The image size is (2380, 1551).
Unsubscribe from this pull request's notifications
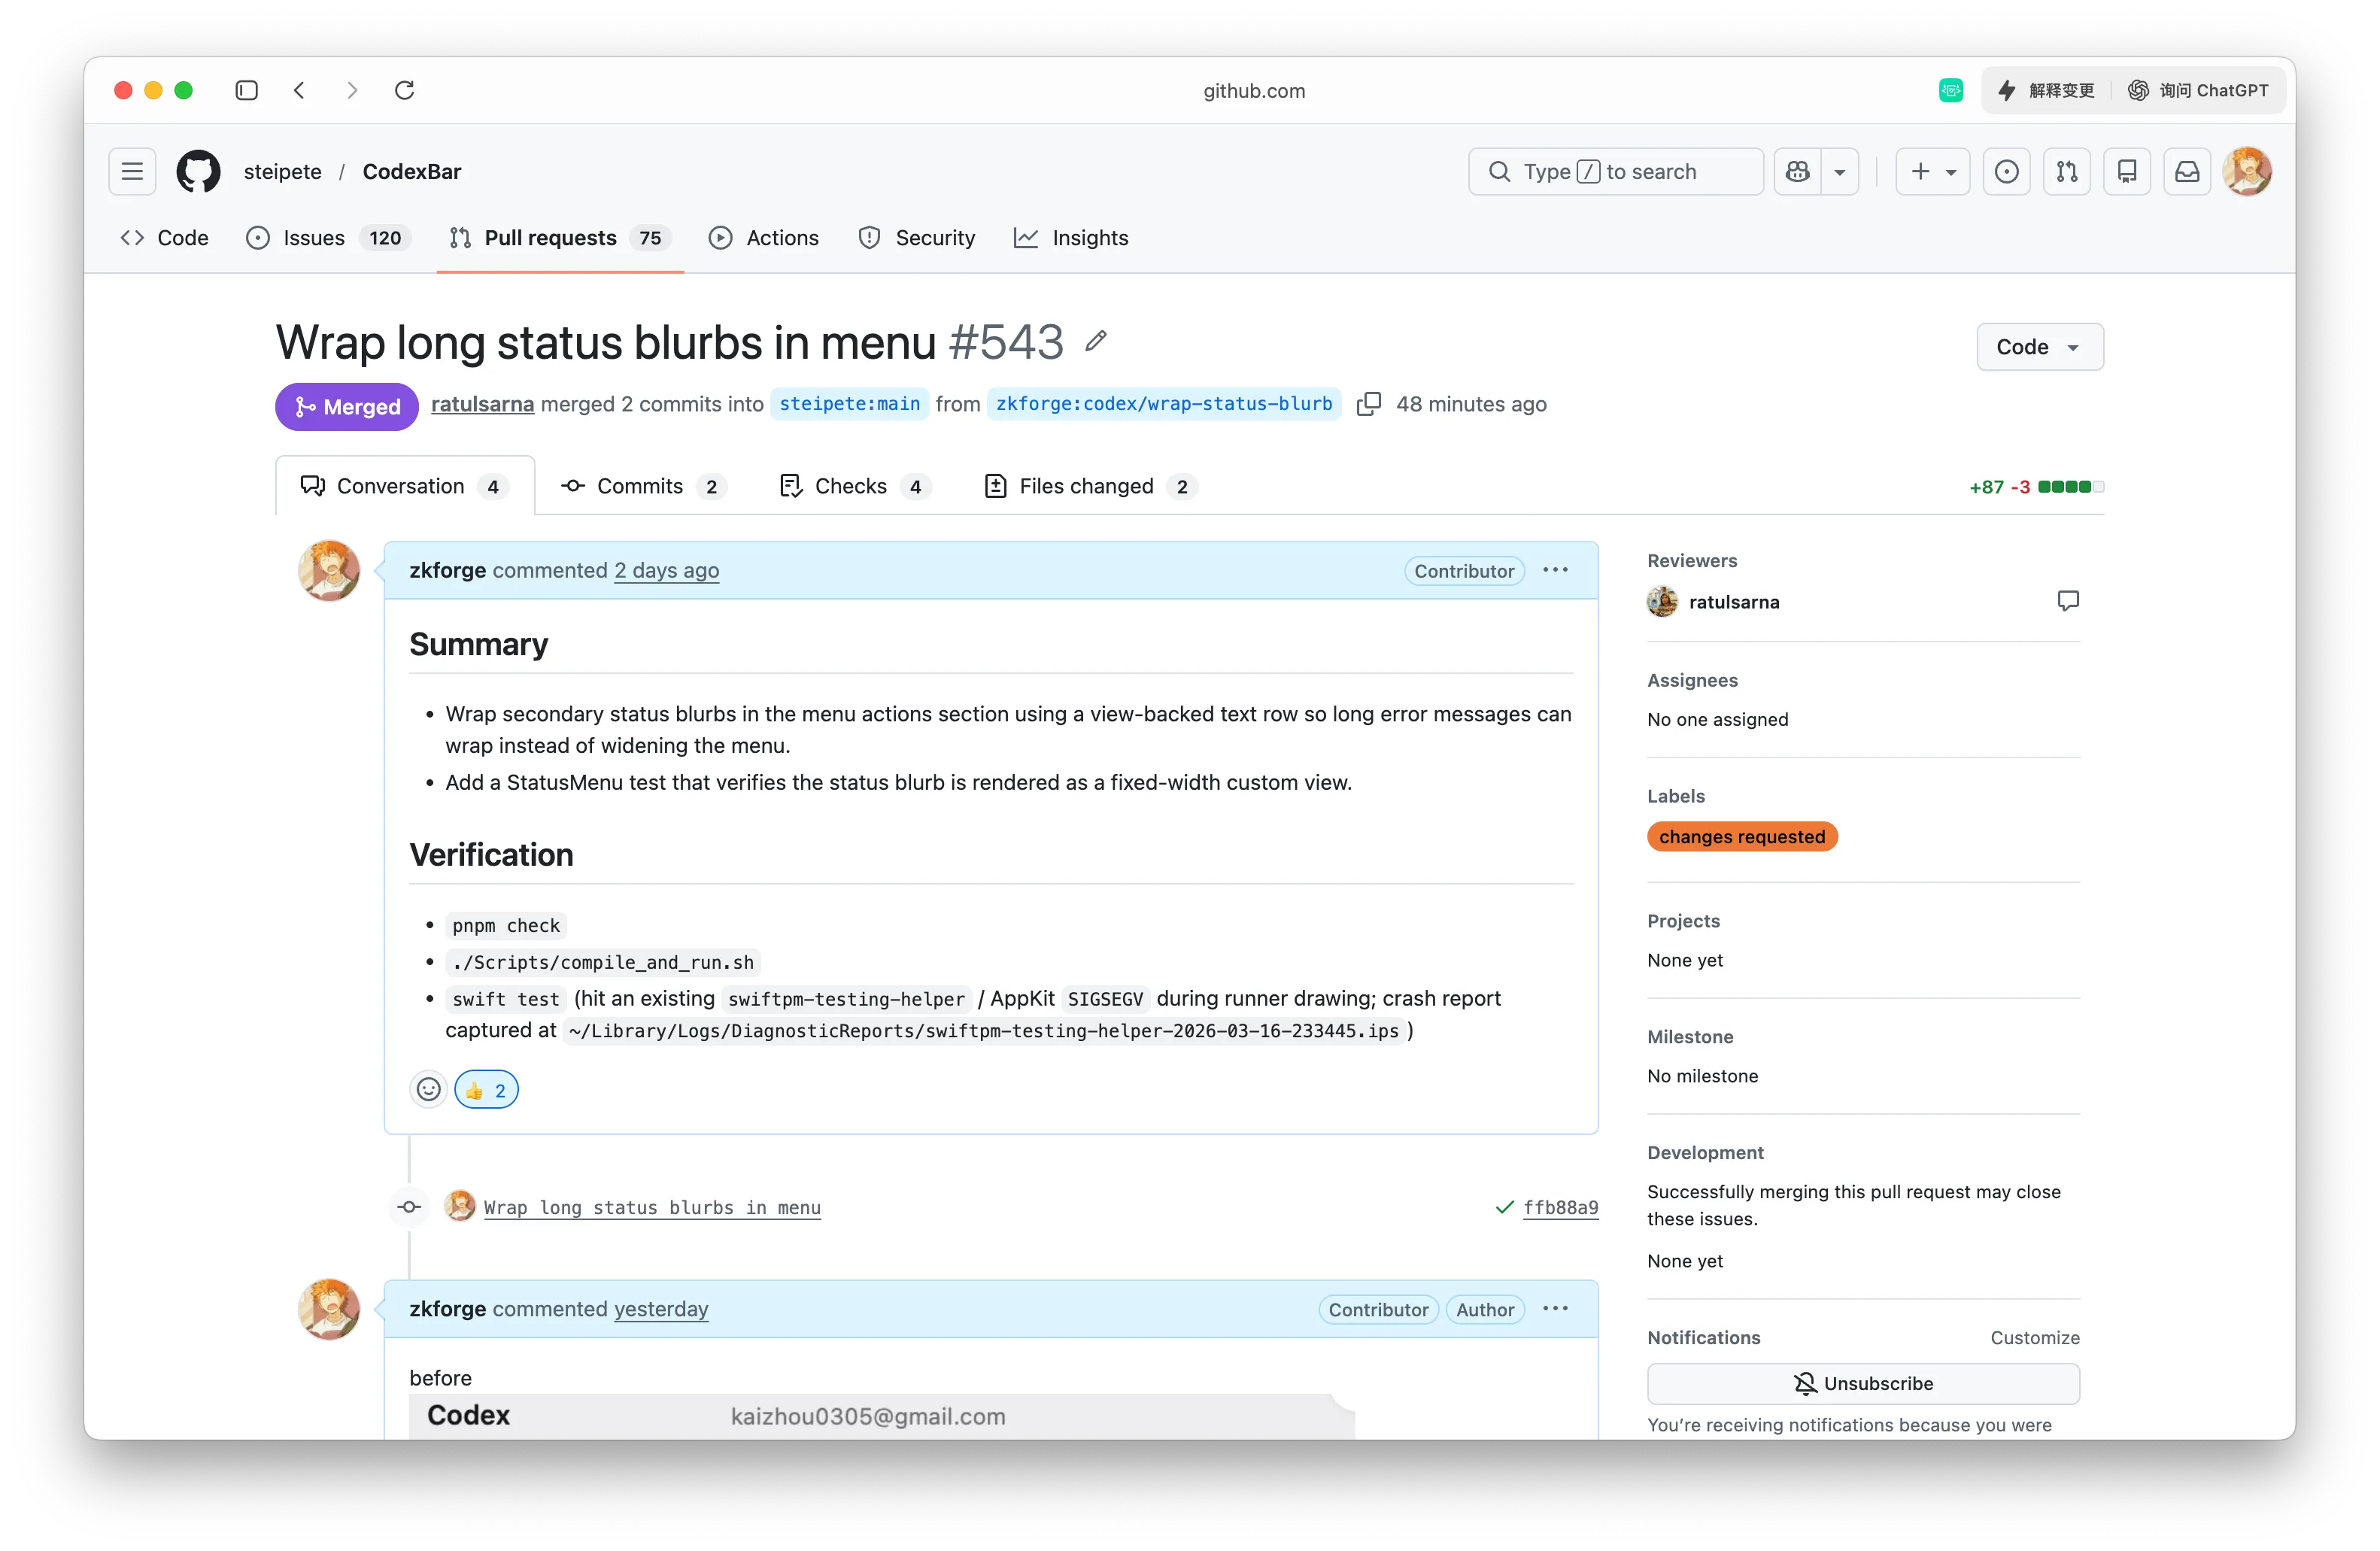(1863, 1383)
